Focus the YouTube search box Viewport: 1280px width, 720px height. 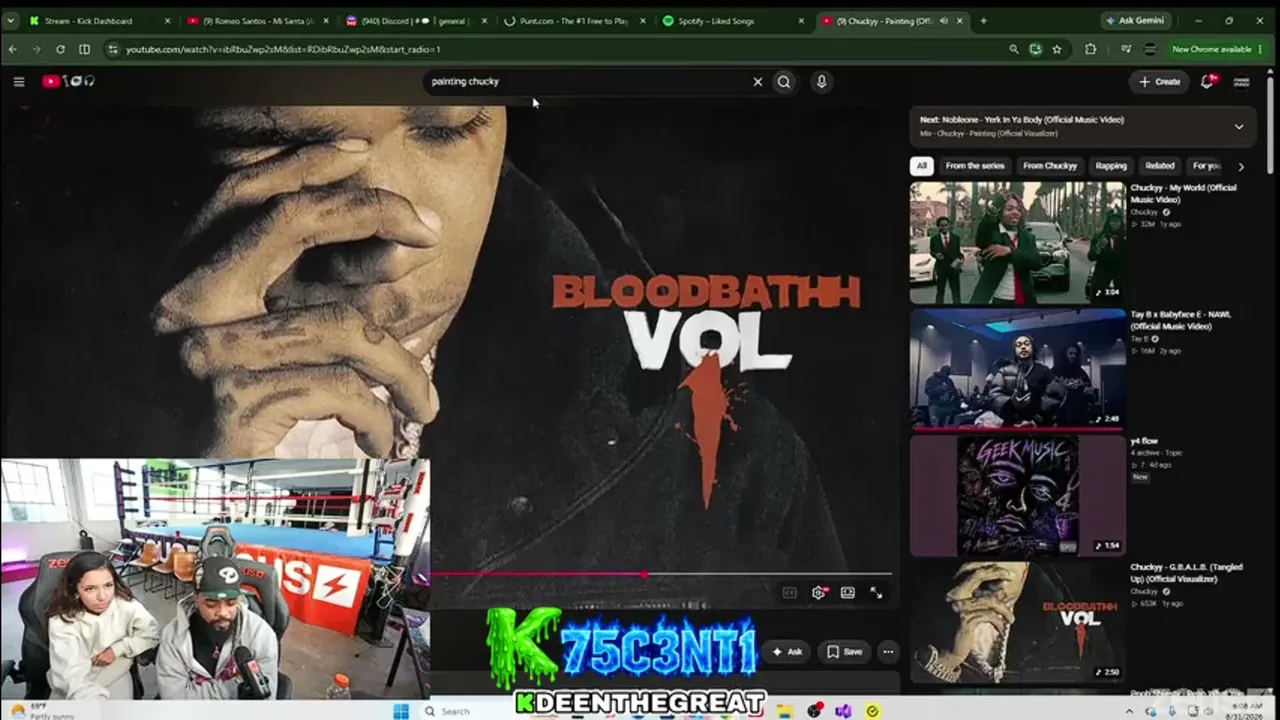point(586,82)
